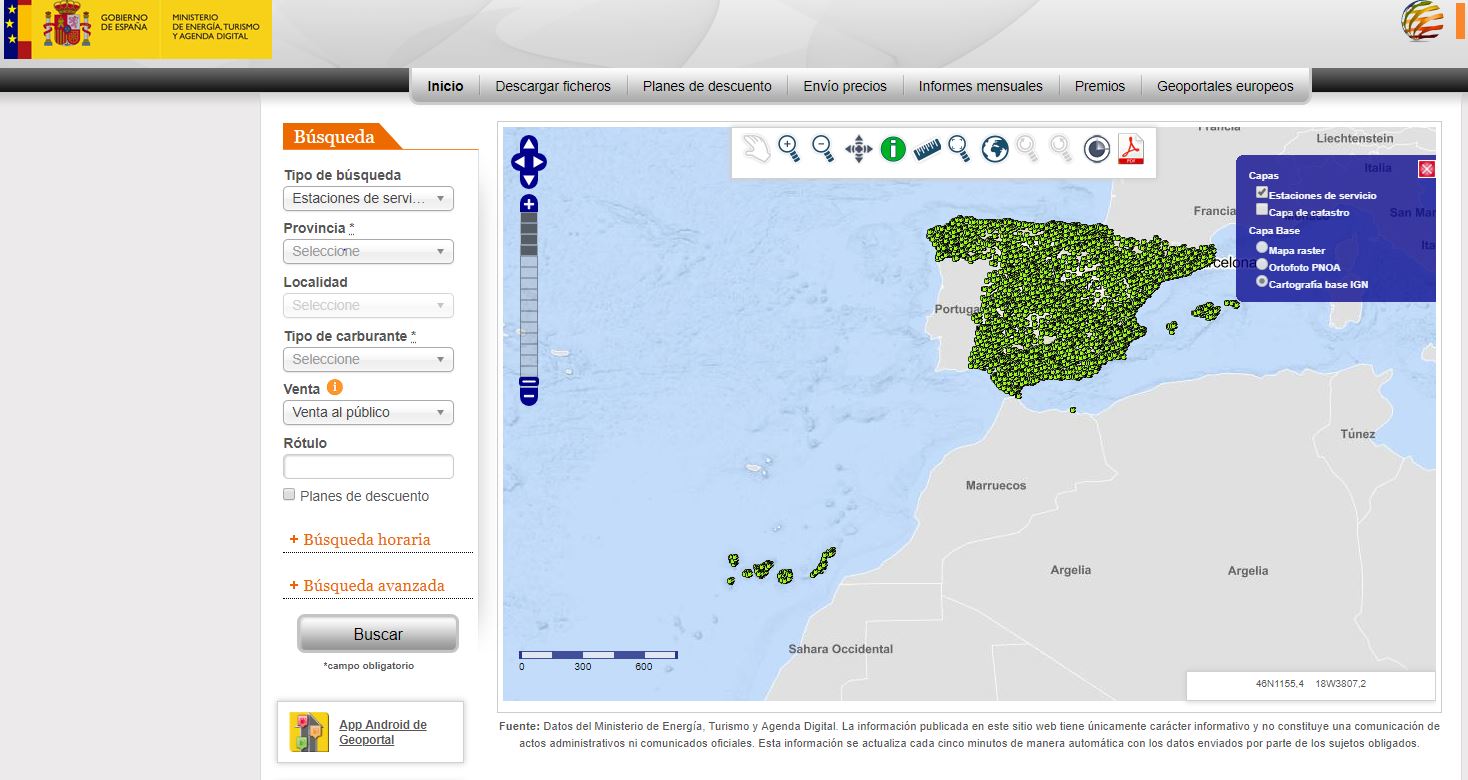Viewport: 1468px width, 780px height.
Task: Select the four-arrow move map tool
Action: click(x=858, y=150)
